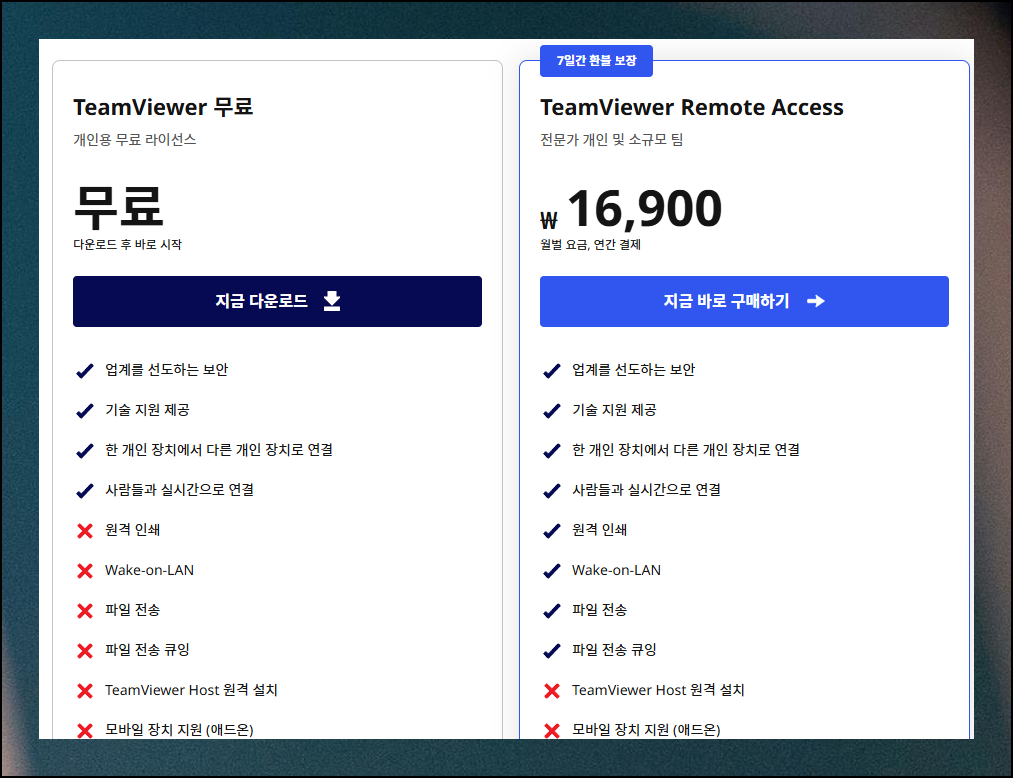Click the TeamViewer 무료 plan title
The height and width of the screenshot is (778, 1013).
click(x=163, y=107)
